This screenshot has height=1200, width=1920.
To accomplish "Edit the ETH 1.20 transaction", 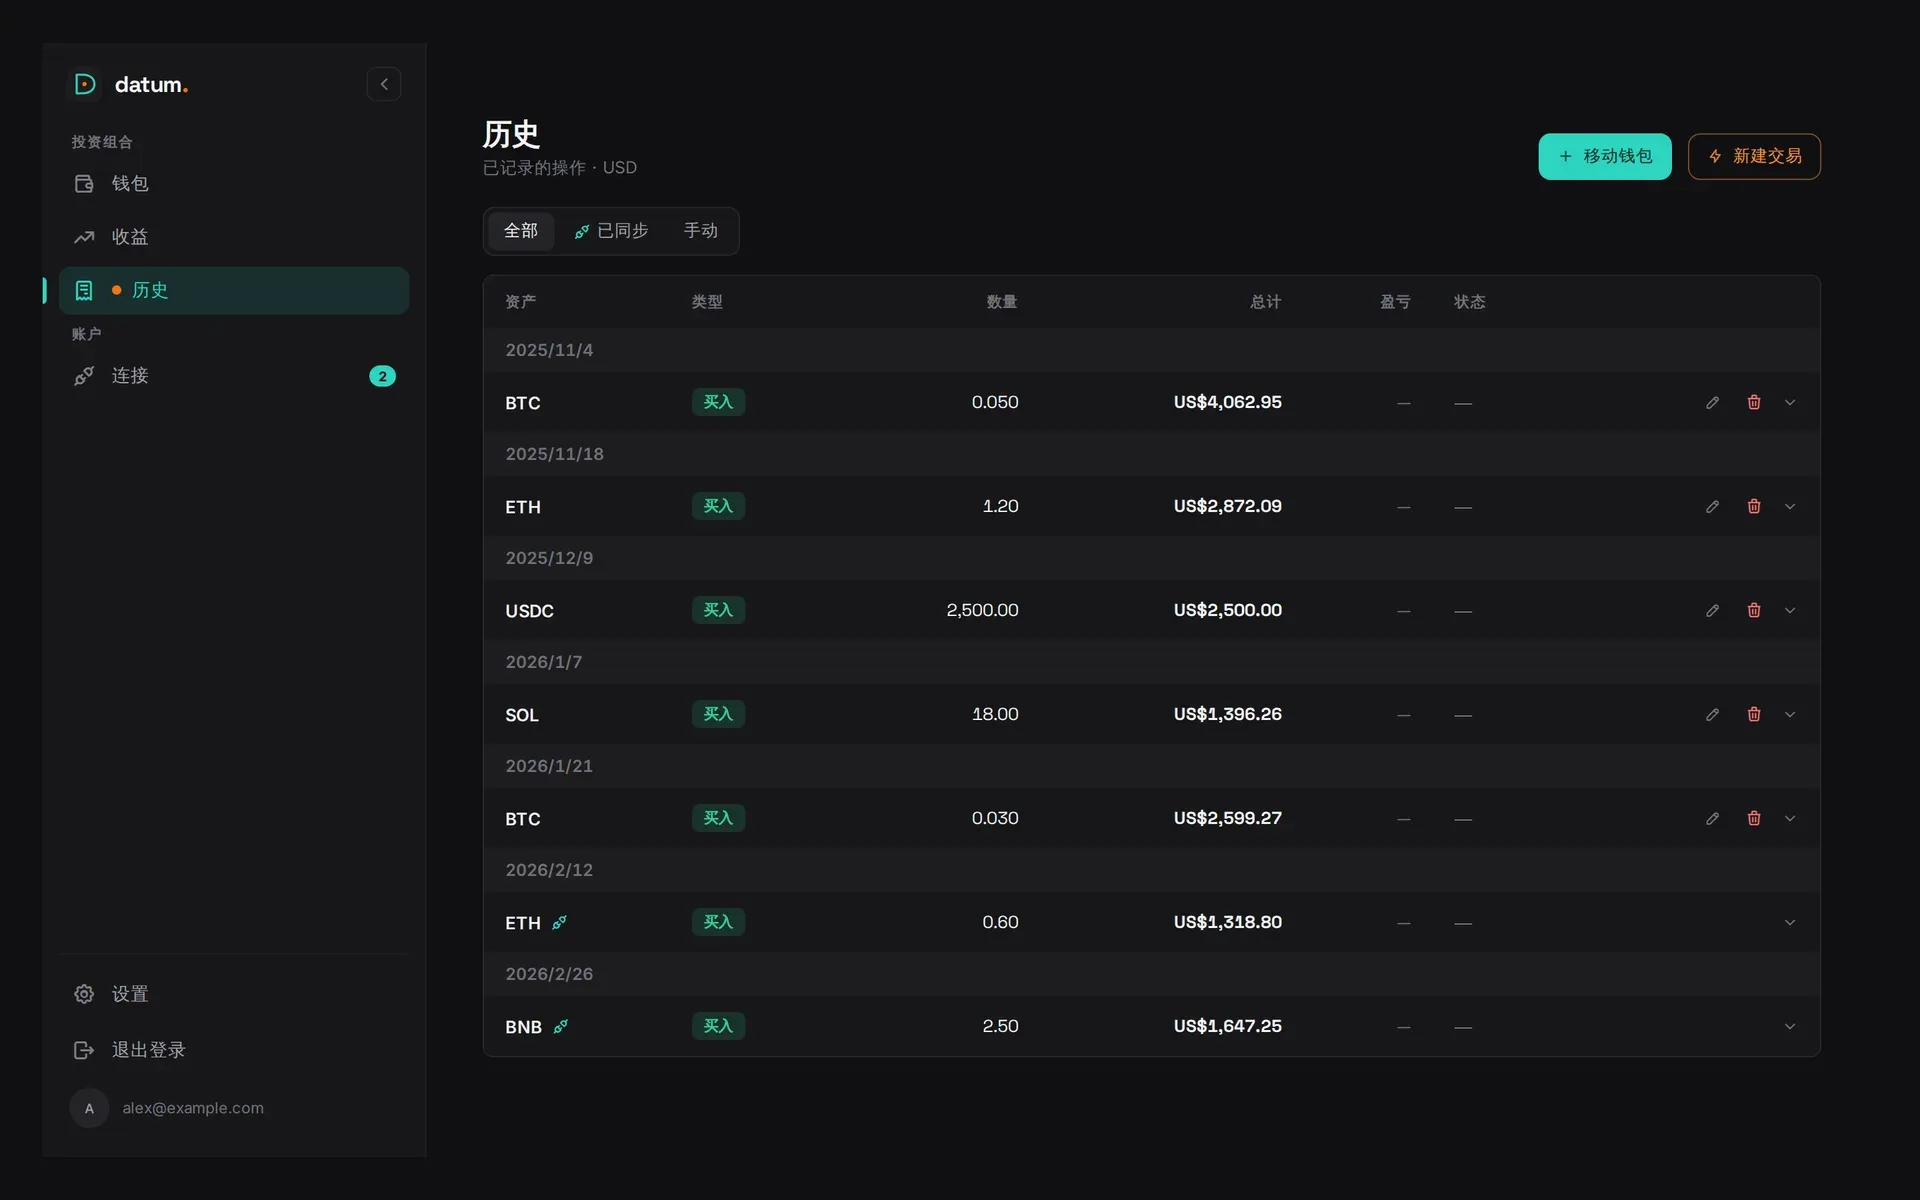I will 1712,506.
